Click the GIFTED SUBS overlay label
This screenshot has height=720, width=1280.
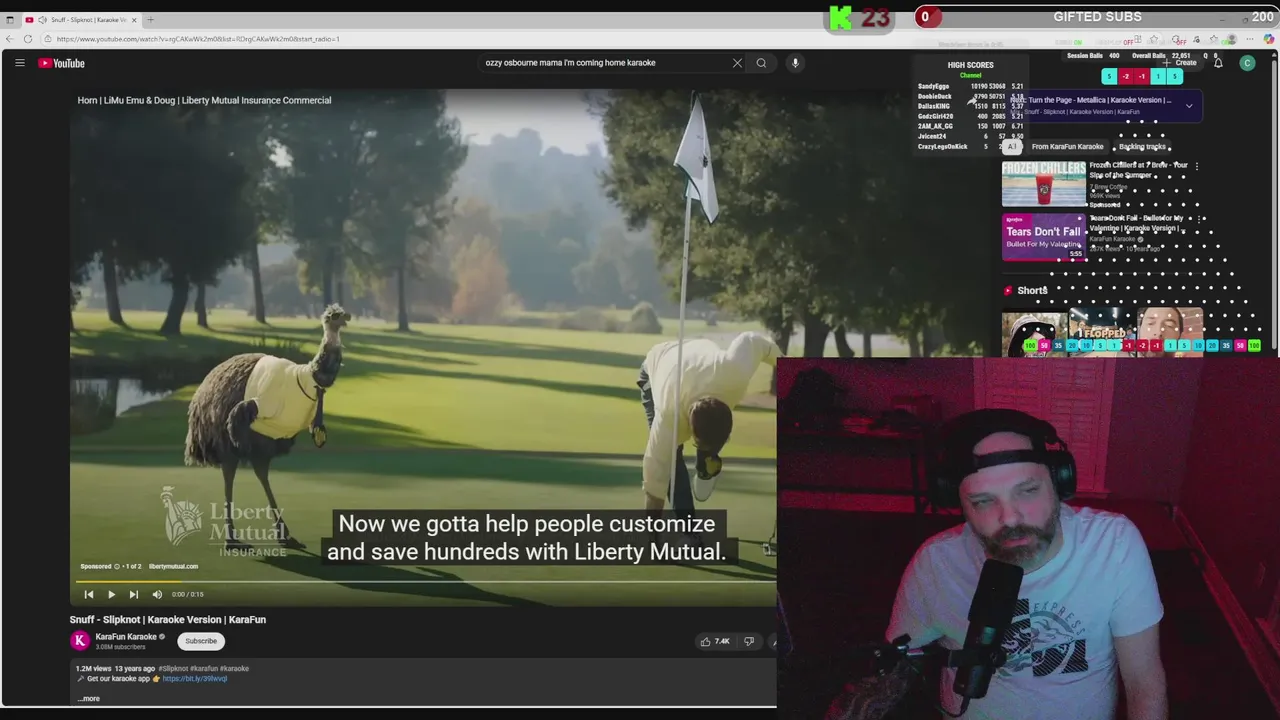point(1097,17)
